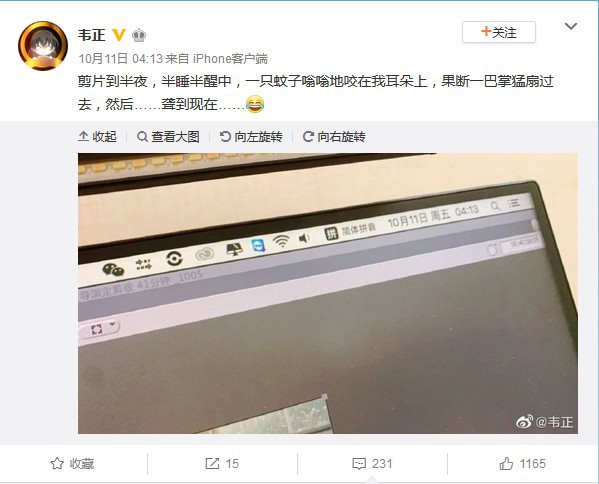Rotate the image with 向右旋转
Viewport: 599px width, 484px height.
[x=334, y=136]
